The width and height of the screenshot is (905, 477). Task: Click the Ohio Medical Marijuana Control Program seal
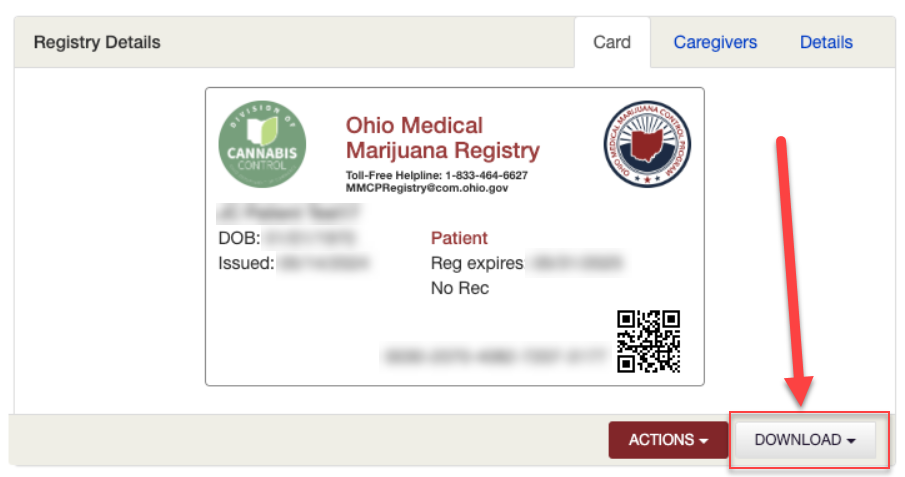tap(648, 145)
